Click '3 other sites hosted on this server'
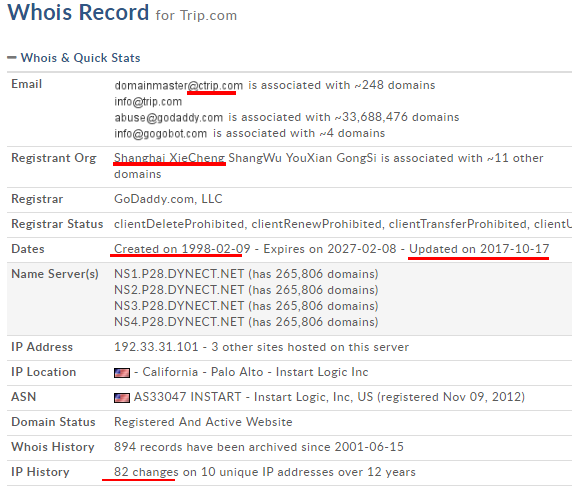The width and height of the screenshot is (572, 488). (310, 346)
